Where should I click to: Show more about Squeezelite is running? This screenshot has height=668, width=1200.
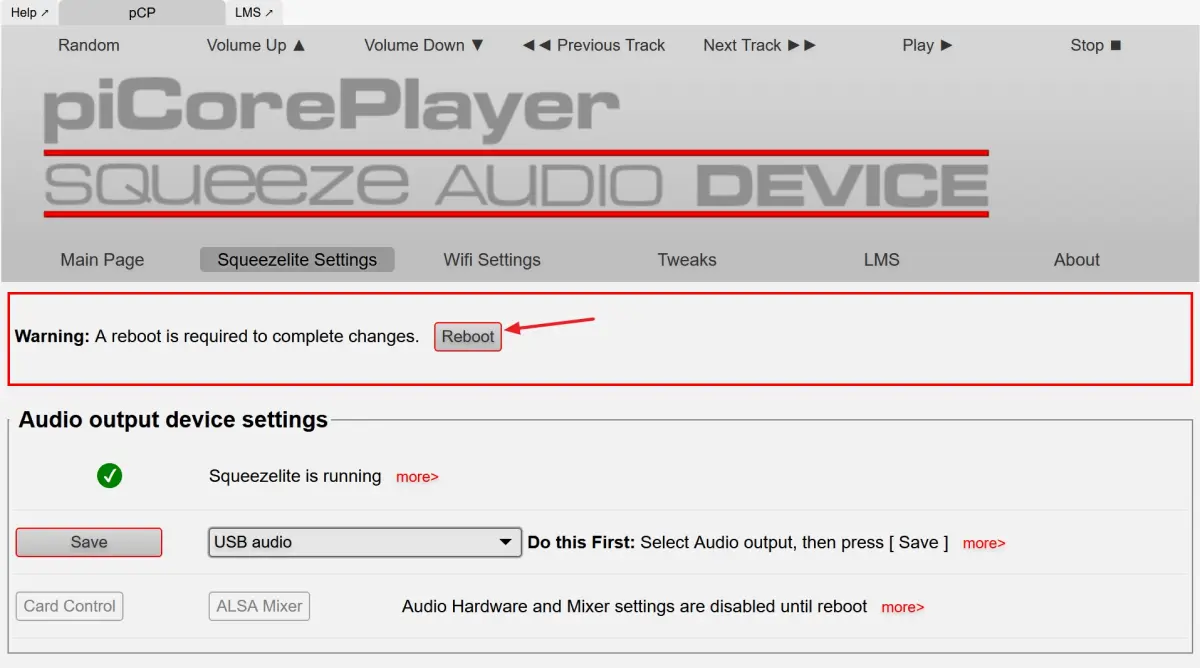pyautogui.click(x=417, y=477)
